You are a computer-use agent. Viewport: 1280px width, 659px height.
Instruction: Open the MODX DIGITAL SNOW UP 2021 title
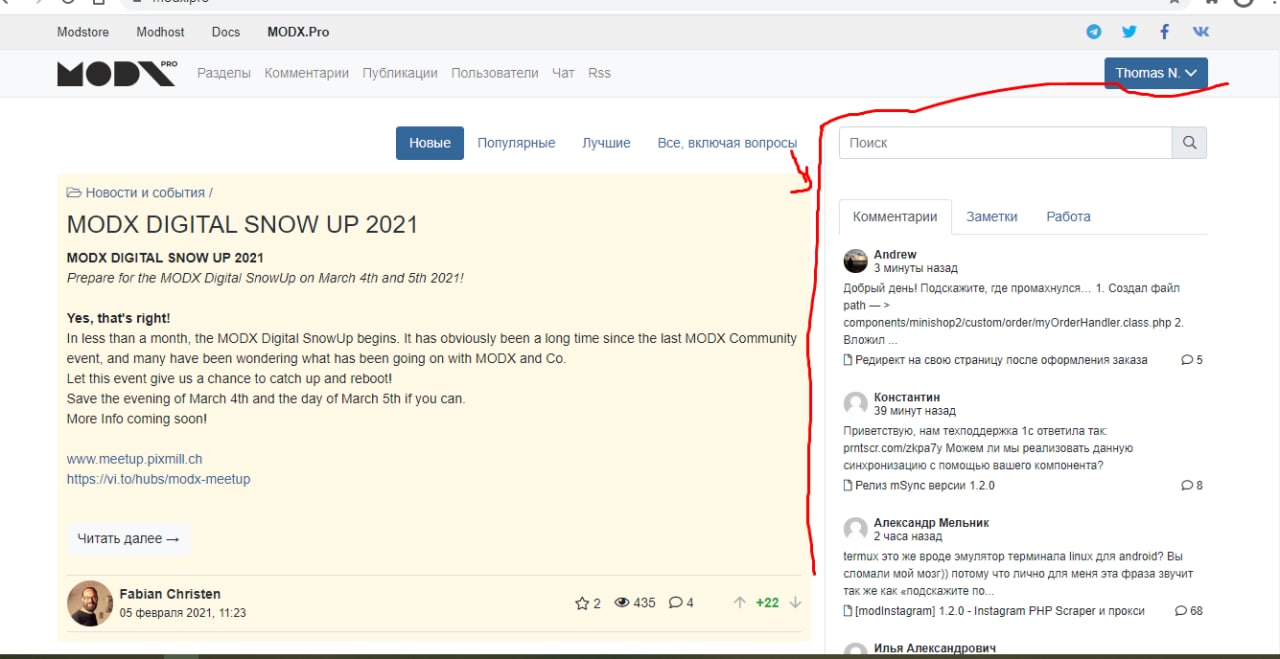coord(242,224)
